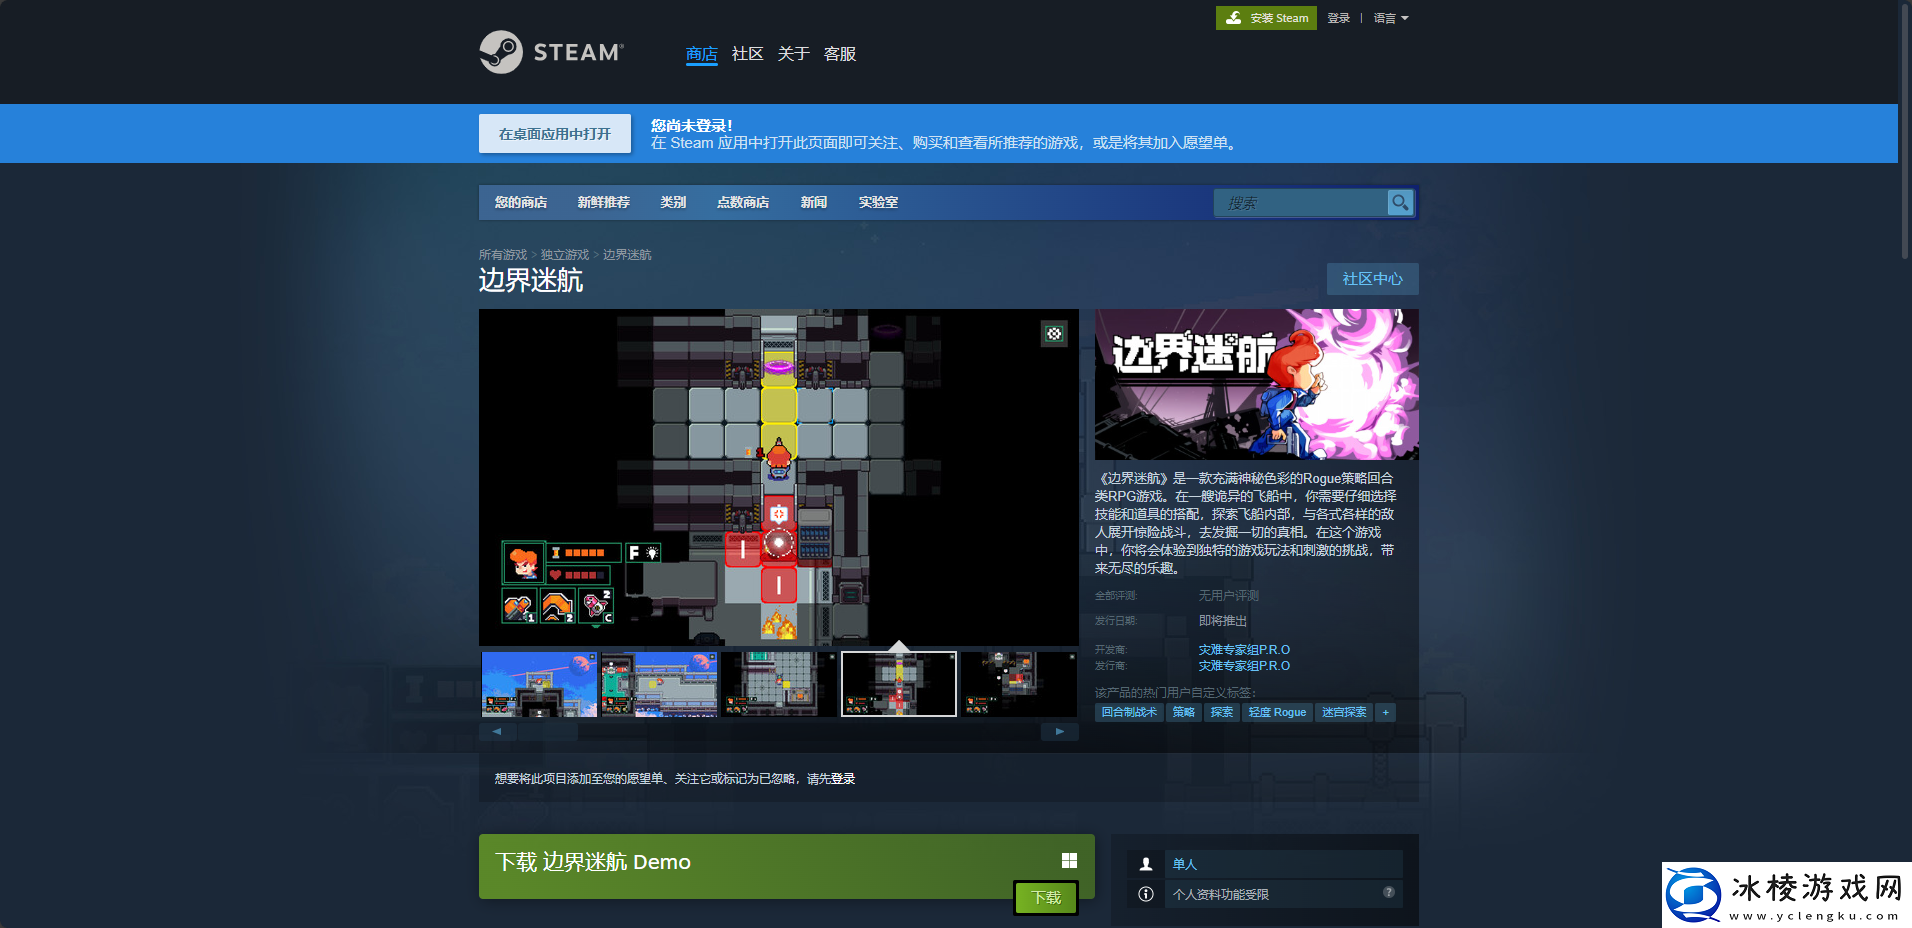Select the second screenshot thumbnail
The width and height of the screenshot is (1912, 928).
658,684
